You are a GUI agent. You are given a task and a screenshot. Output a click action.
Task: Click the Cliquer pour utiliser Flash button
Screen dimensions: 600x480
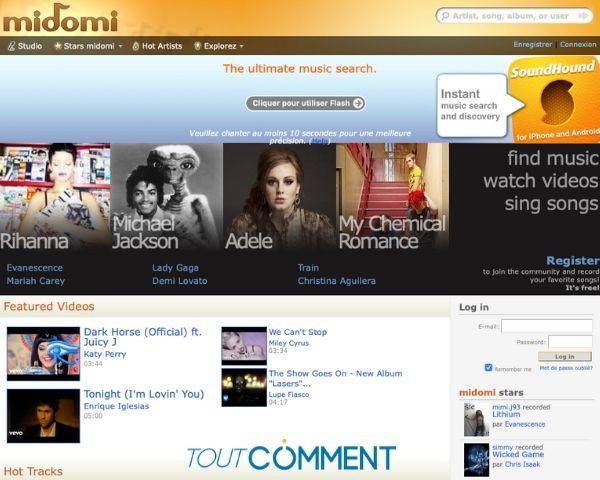(x=305, y=103)
